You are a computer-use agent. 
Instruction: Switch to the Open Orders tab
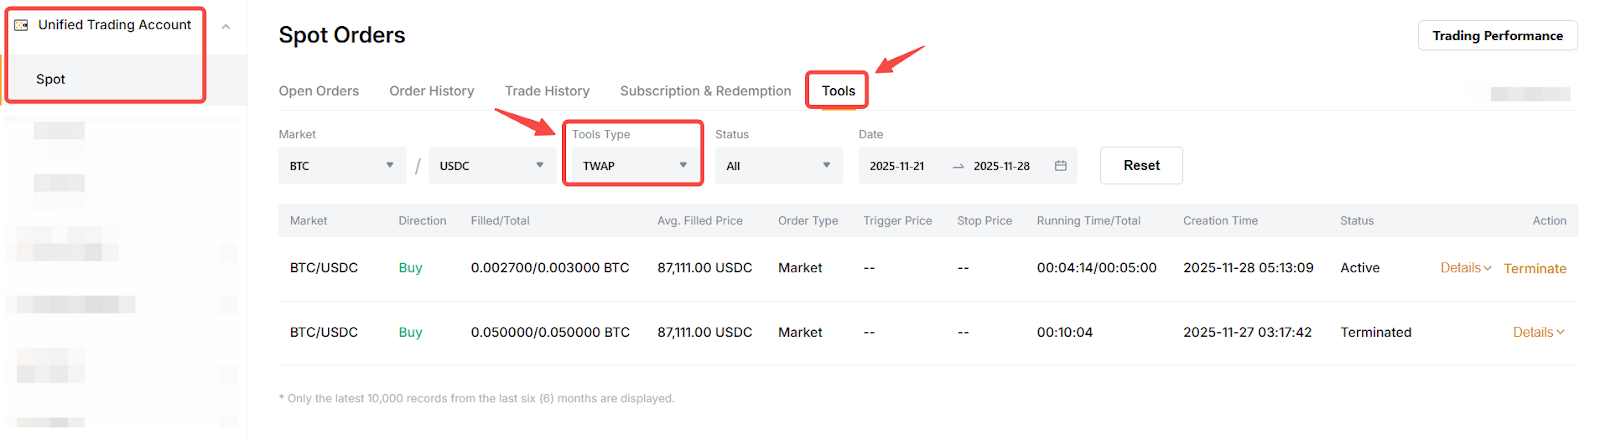[x=318, y=91]
